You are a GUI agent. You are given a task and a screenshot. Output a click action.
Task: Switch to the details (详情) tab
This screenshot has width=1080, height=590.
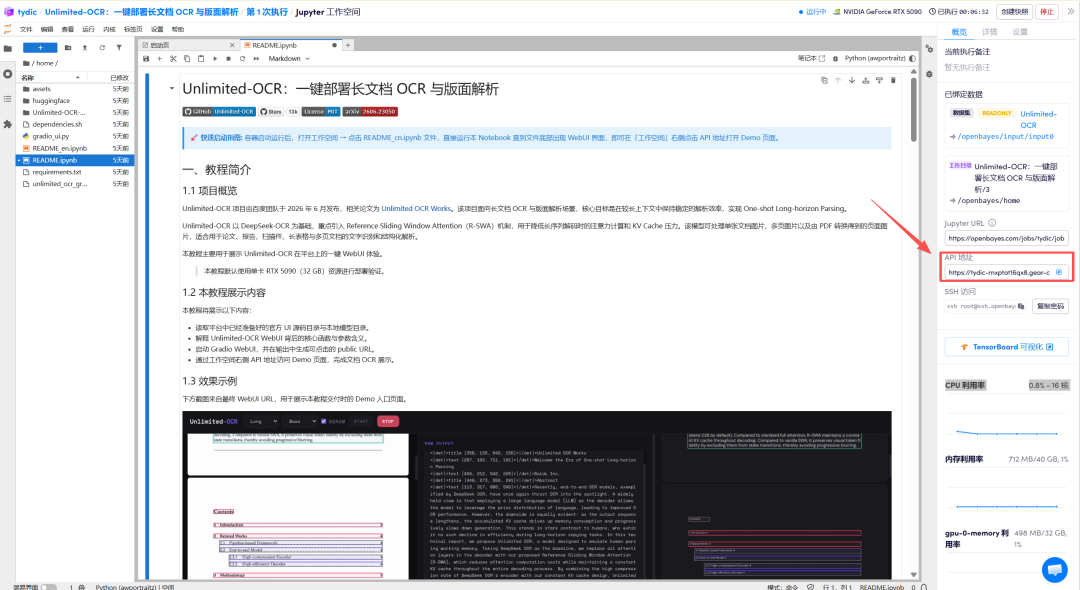click(990, 32)
